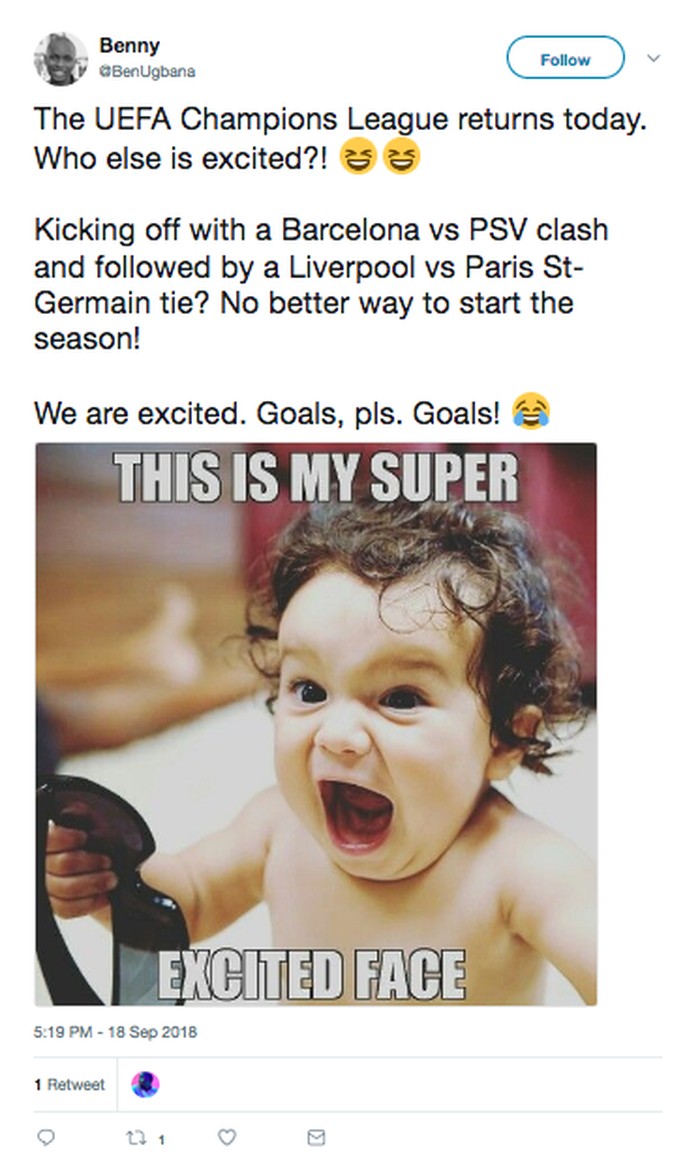Click the second grinning squint emoji
Image resolution: width=700 pixels, height=1169 pixels.
[x=402, y=158]
